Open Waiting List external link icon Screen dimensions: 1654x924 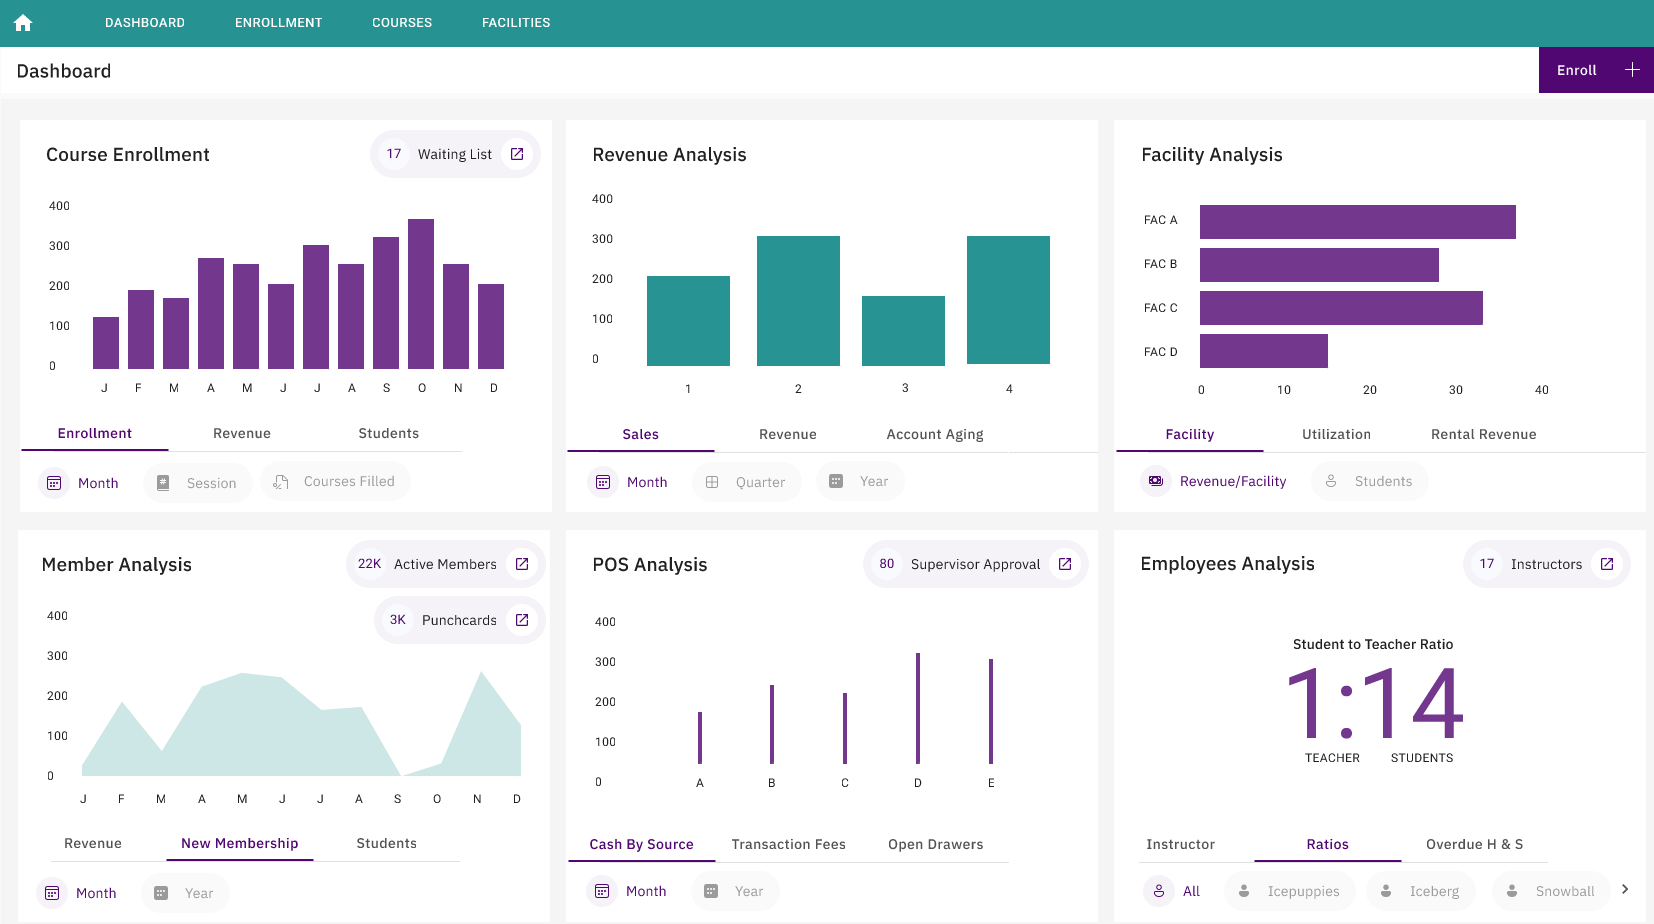517,154
